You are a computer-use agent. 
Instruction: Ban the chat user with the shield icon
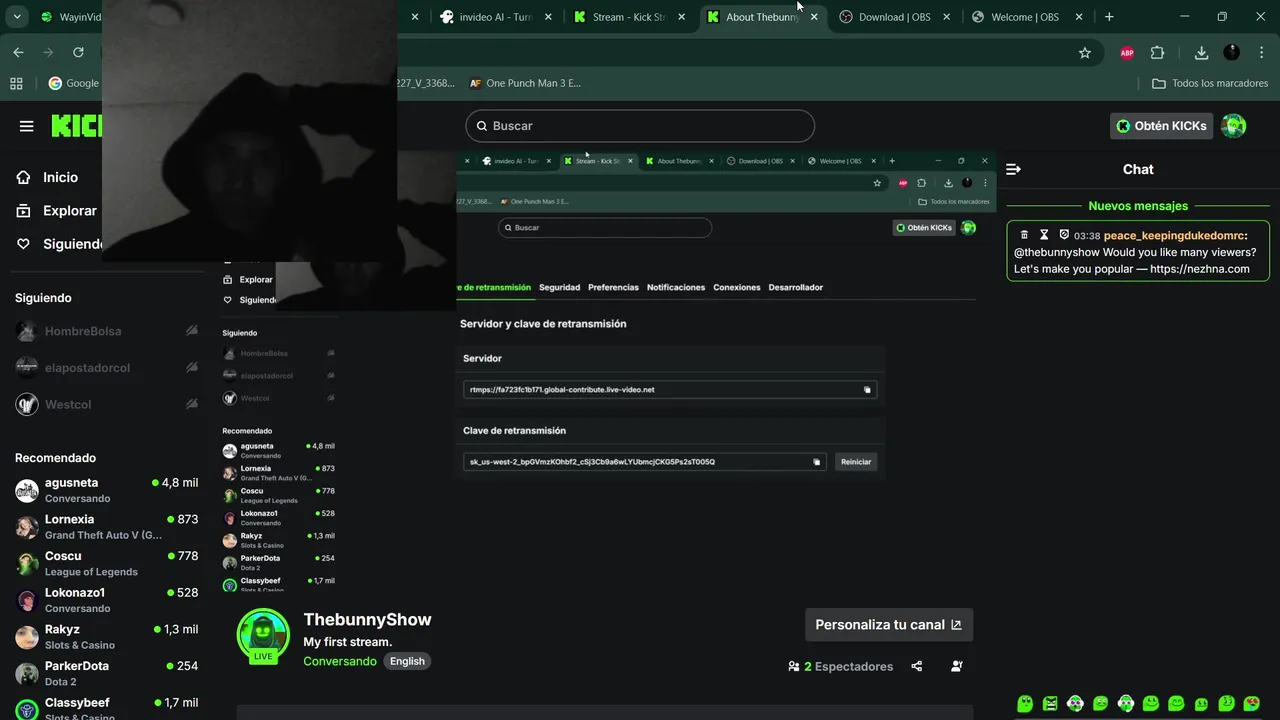1064,235
